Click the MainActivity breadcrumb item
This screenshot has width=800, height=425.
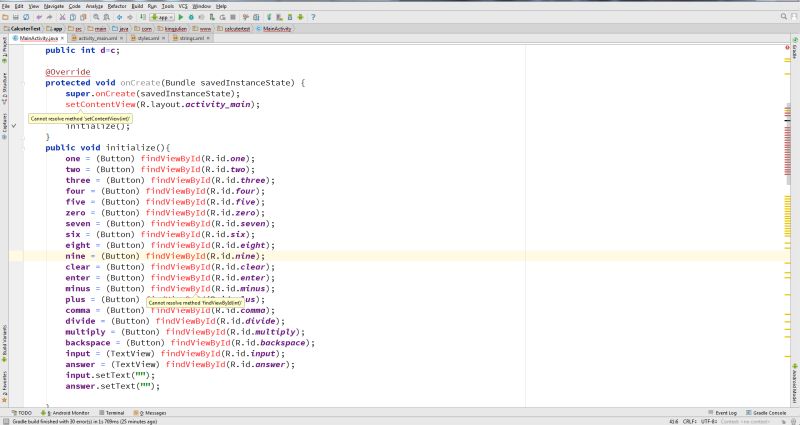point(273,29)
